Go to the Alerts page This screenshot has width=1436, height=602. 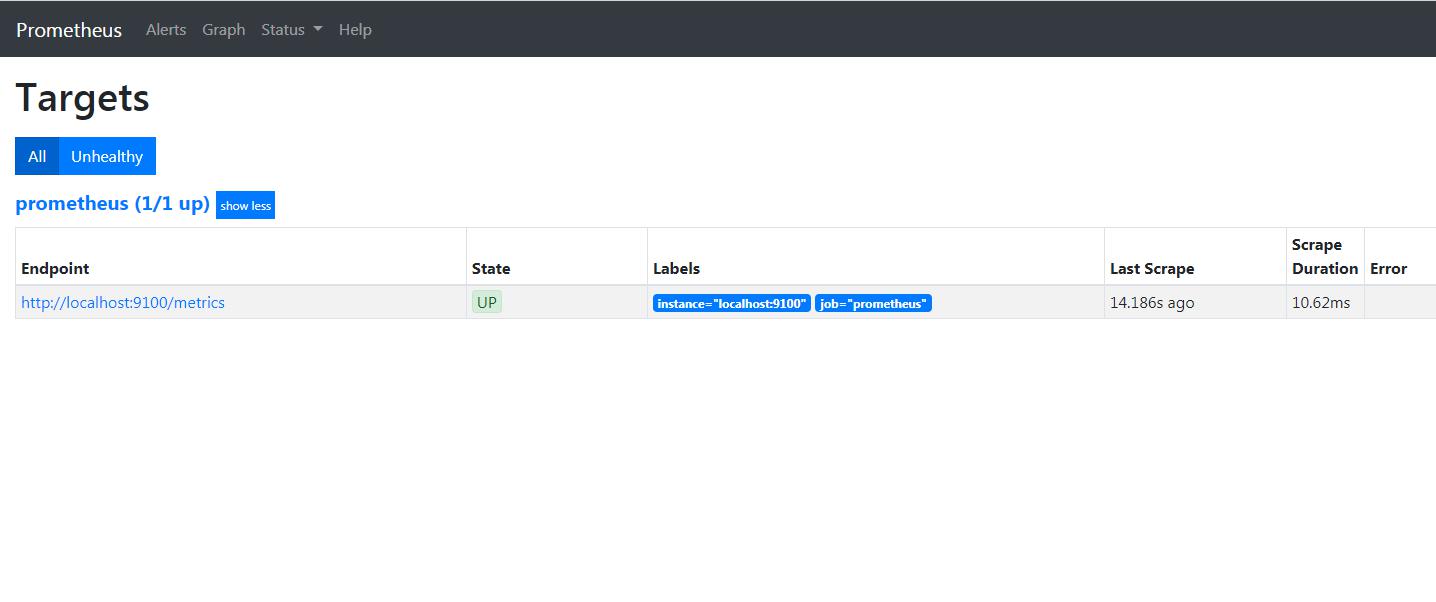166,30
